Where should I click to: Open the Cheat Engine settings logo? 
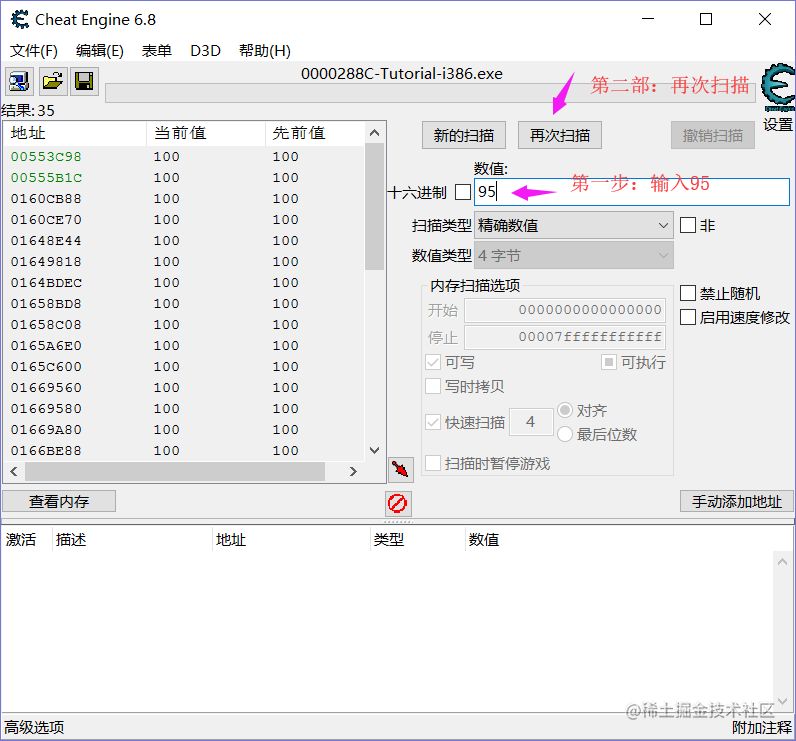click(x=778, y=87)
